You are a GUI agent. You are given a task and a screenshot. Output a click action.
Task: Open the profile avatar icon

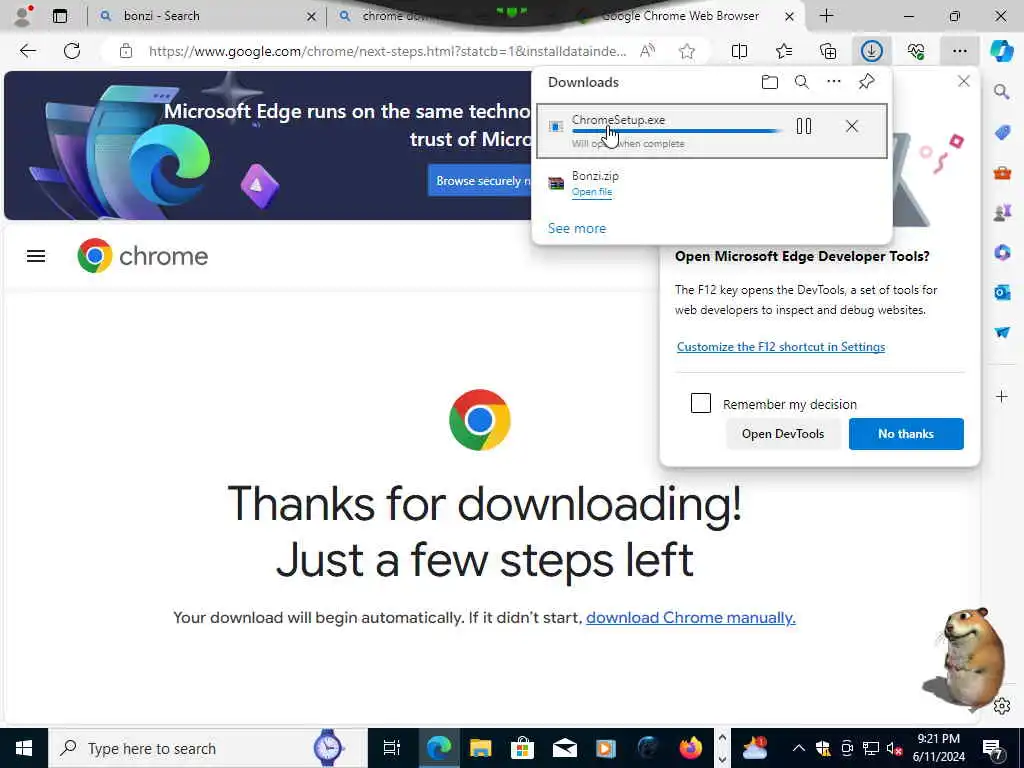22,16
